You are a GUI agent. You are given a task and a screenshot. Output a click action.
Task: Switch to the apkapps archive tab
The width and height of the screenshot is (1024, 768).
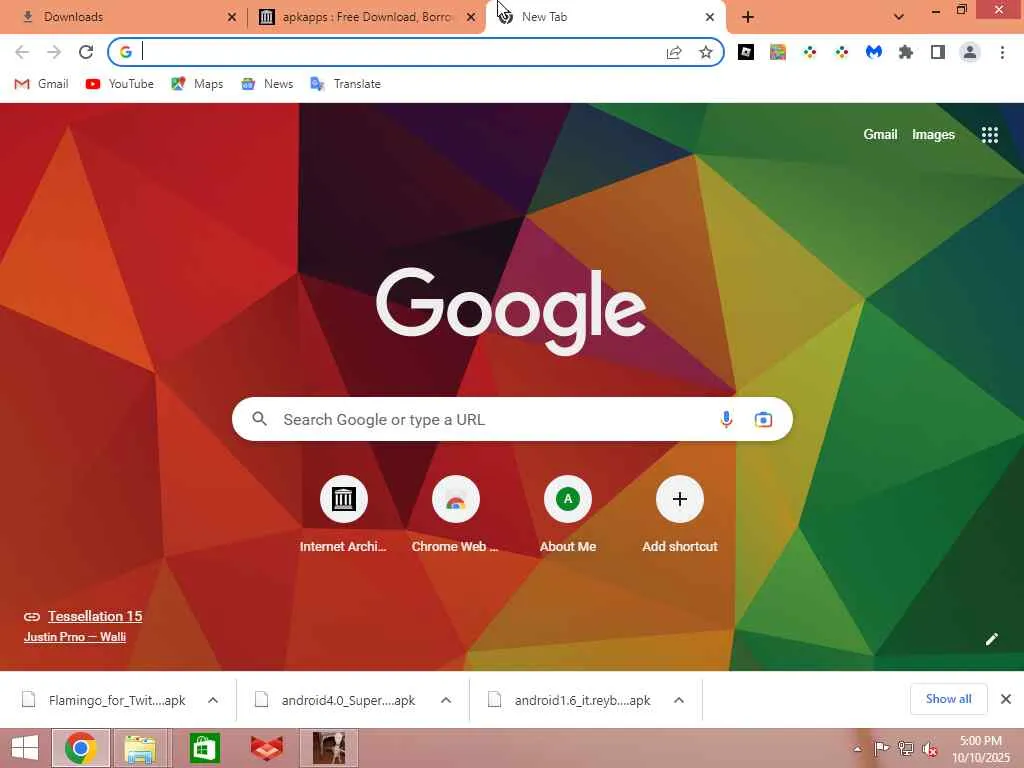pos(366,17)
